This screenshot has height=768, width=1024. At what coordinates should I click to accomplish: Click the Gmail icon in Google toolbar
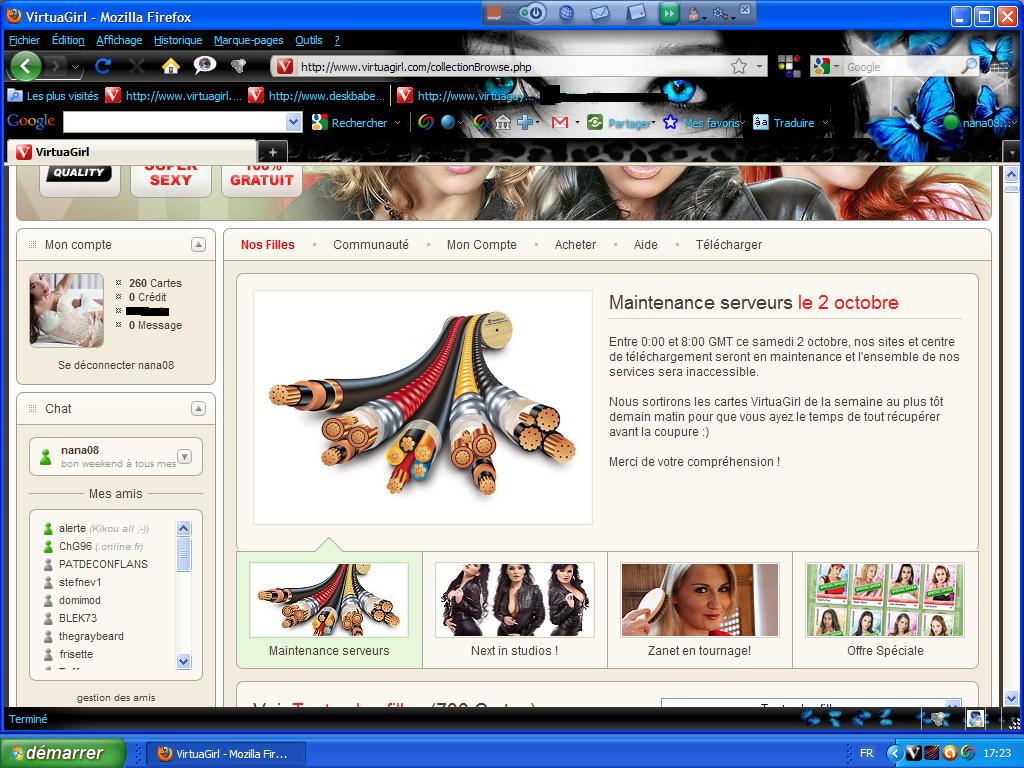pos(560,122)
